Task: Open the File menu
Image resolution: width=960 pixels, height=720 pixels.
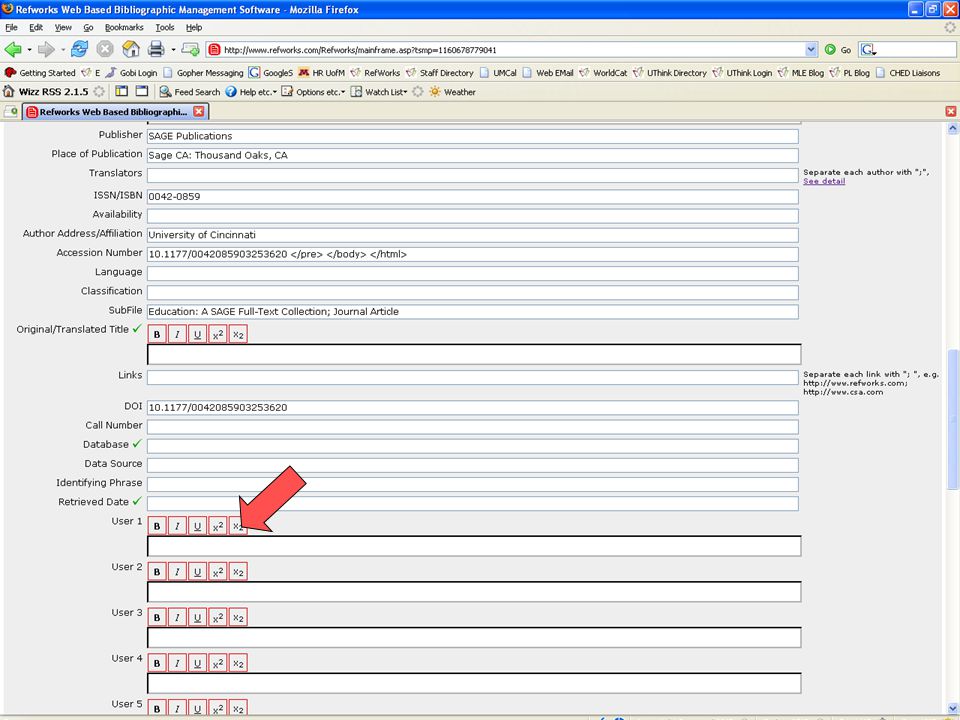Action: (x=11, y=28)
